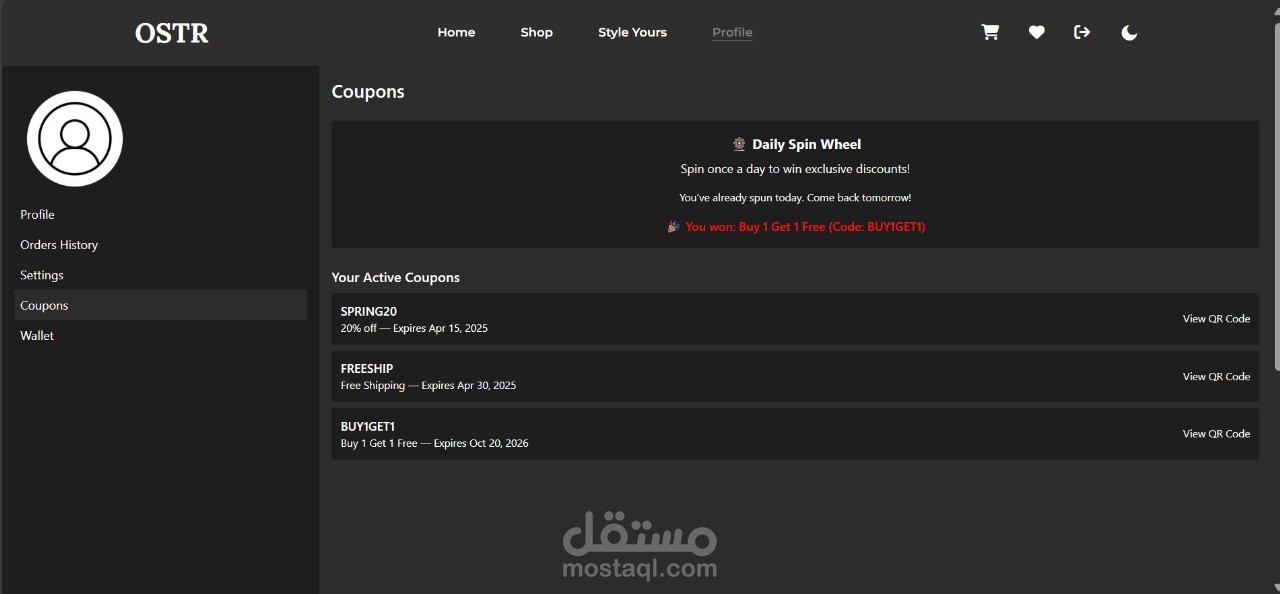Go to the Home page

pyautogui.click(x=456, y=32)
